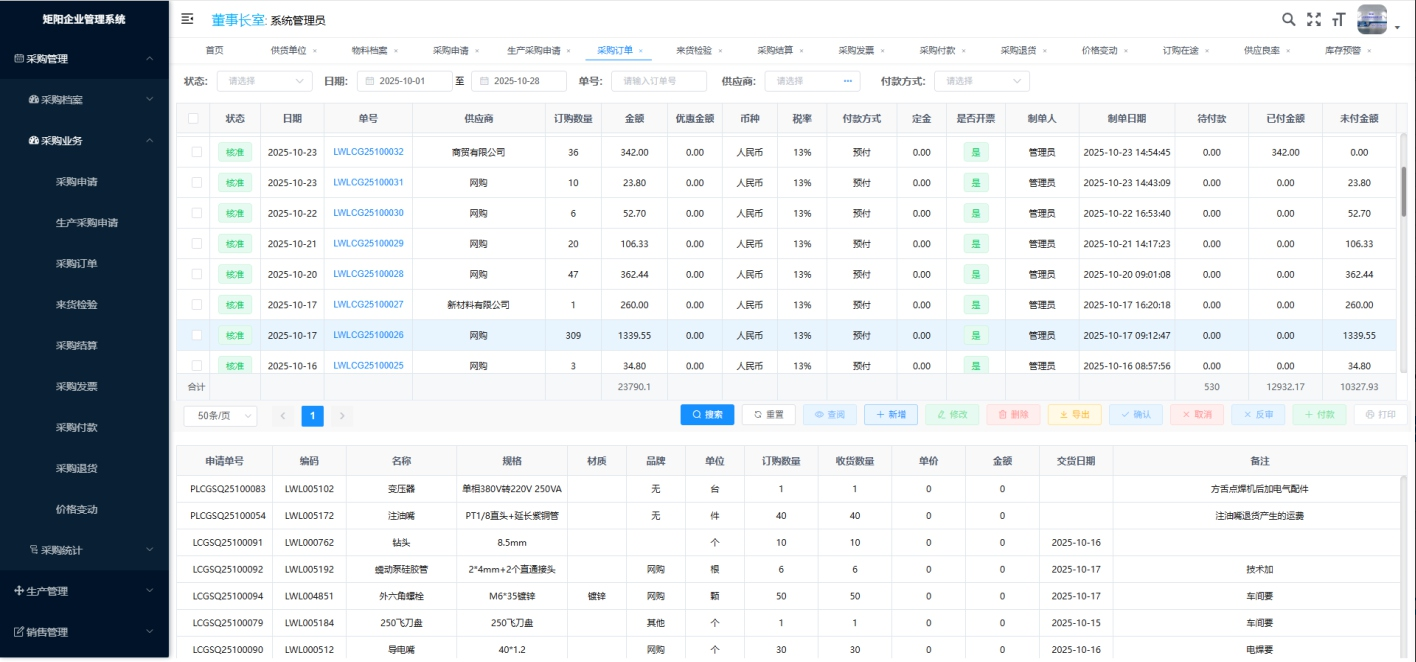1416x662 pixels.
Task: Check the box for order LWLCG25100032
Action: [197, 152]
